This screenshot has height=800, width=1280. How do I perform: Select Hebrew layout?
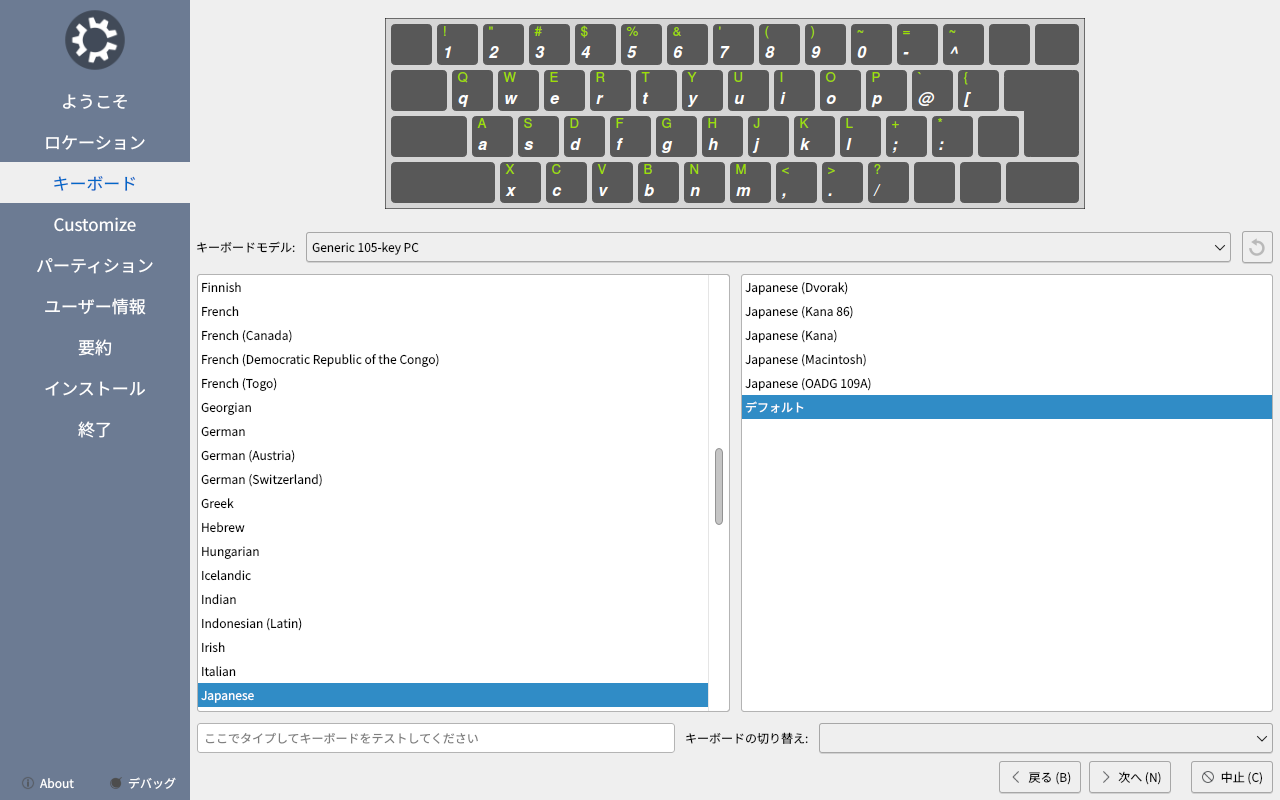(x=453, y=527)
